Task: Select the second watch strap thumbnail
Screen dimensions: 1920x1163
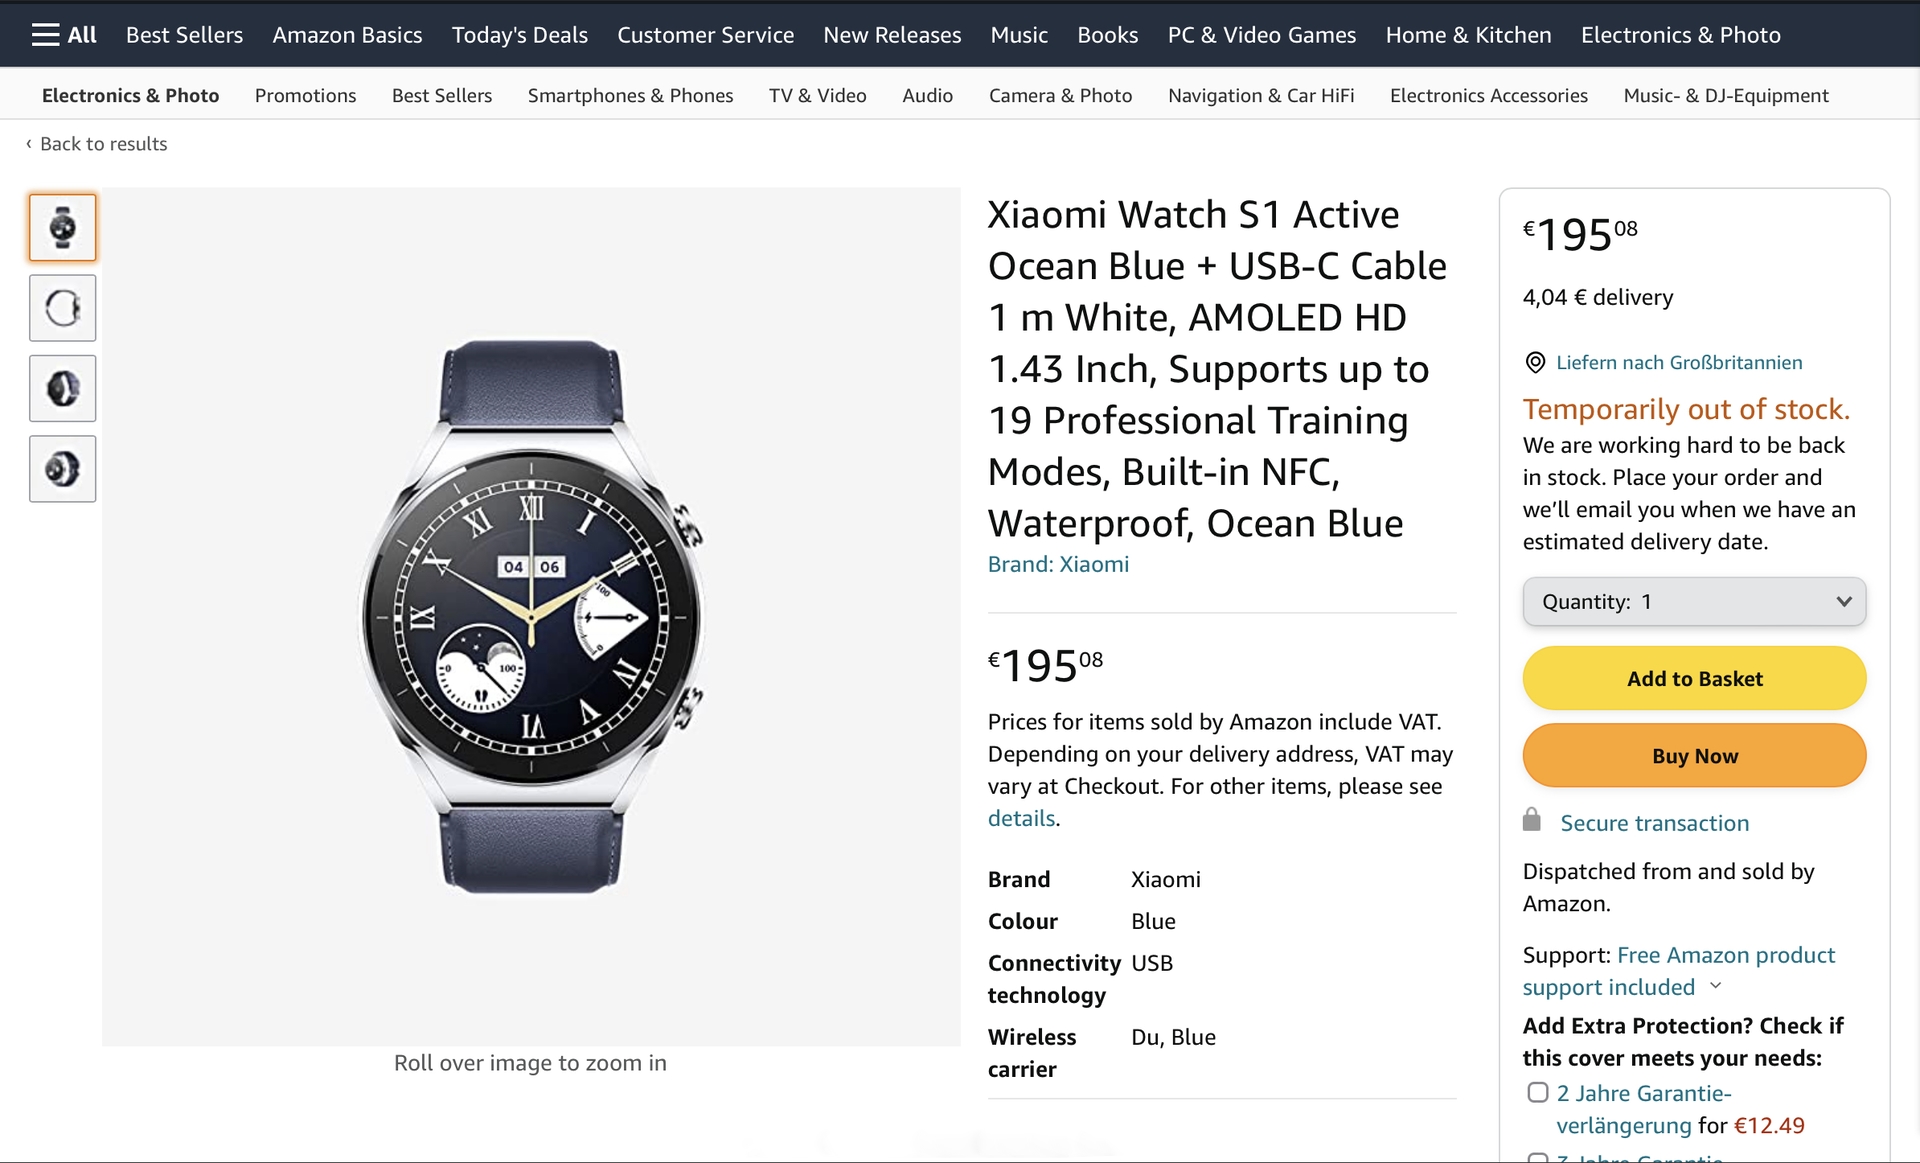Action: point(63,308)
